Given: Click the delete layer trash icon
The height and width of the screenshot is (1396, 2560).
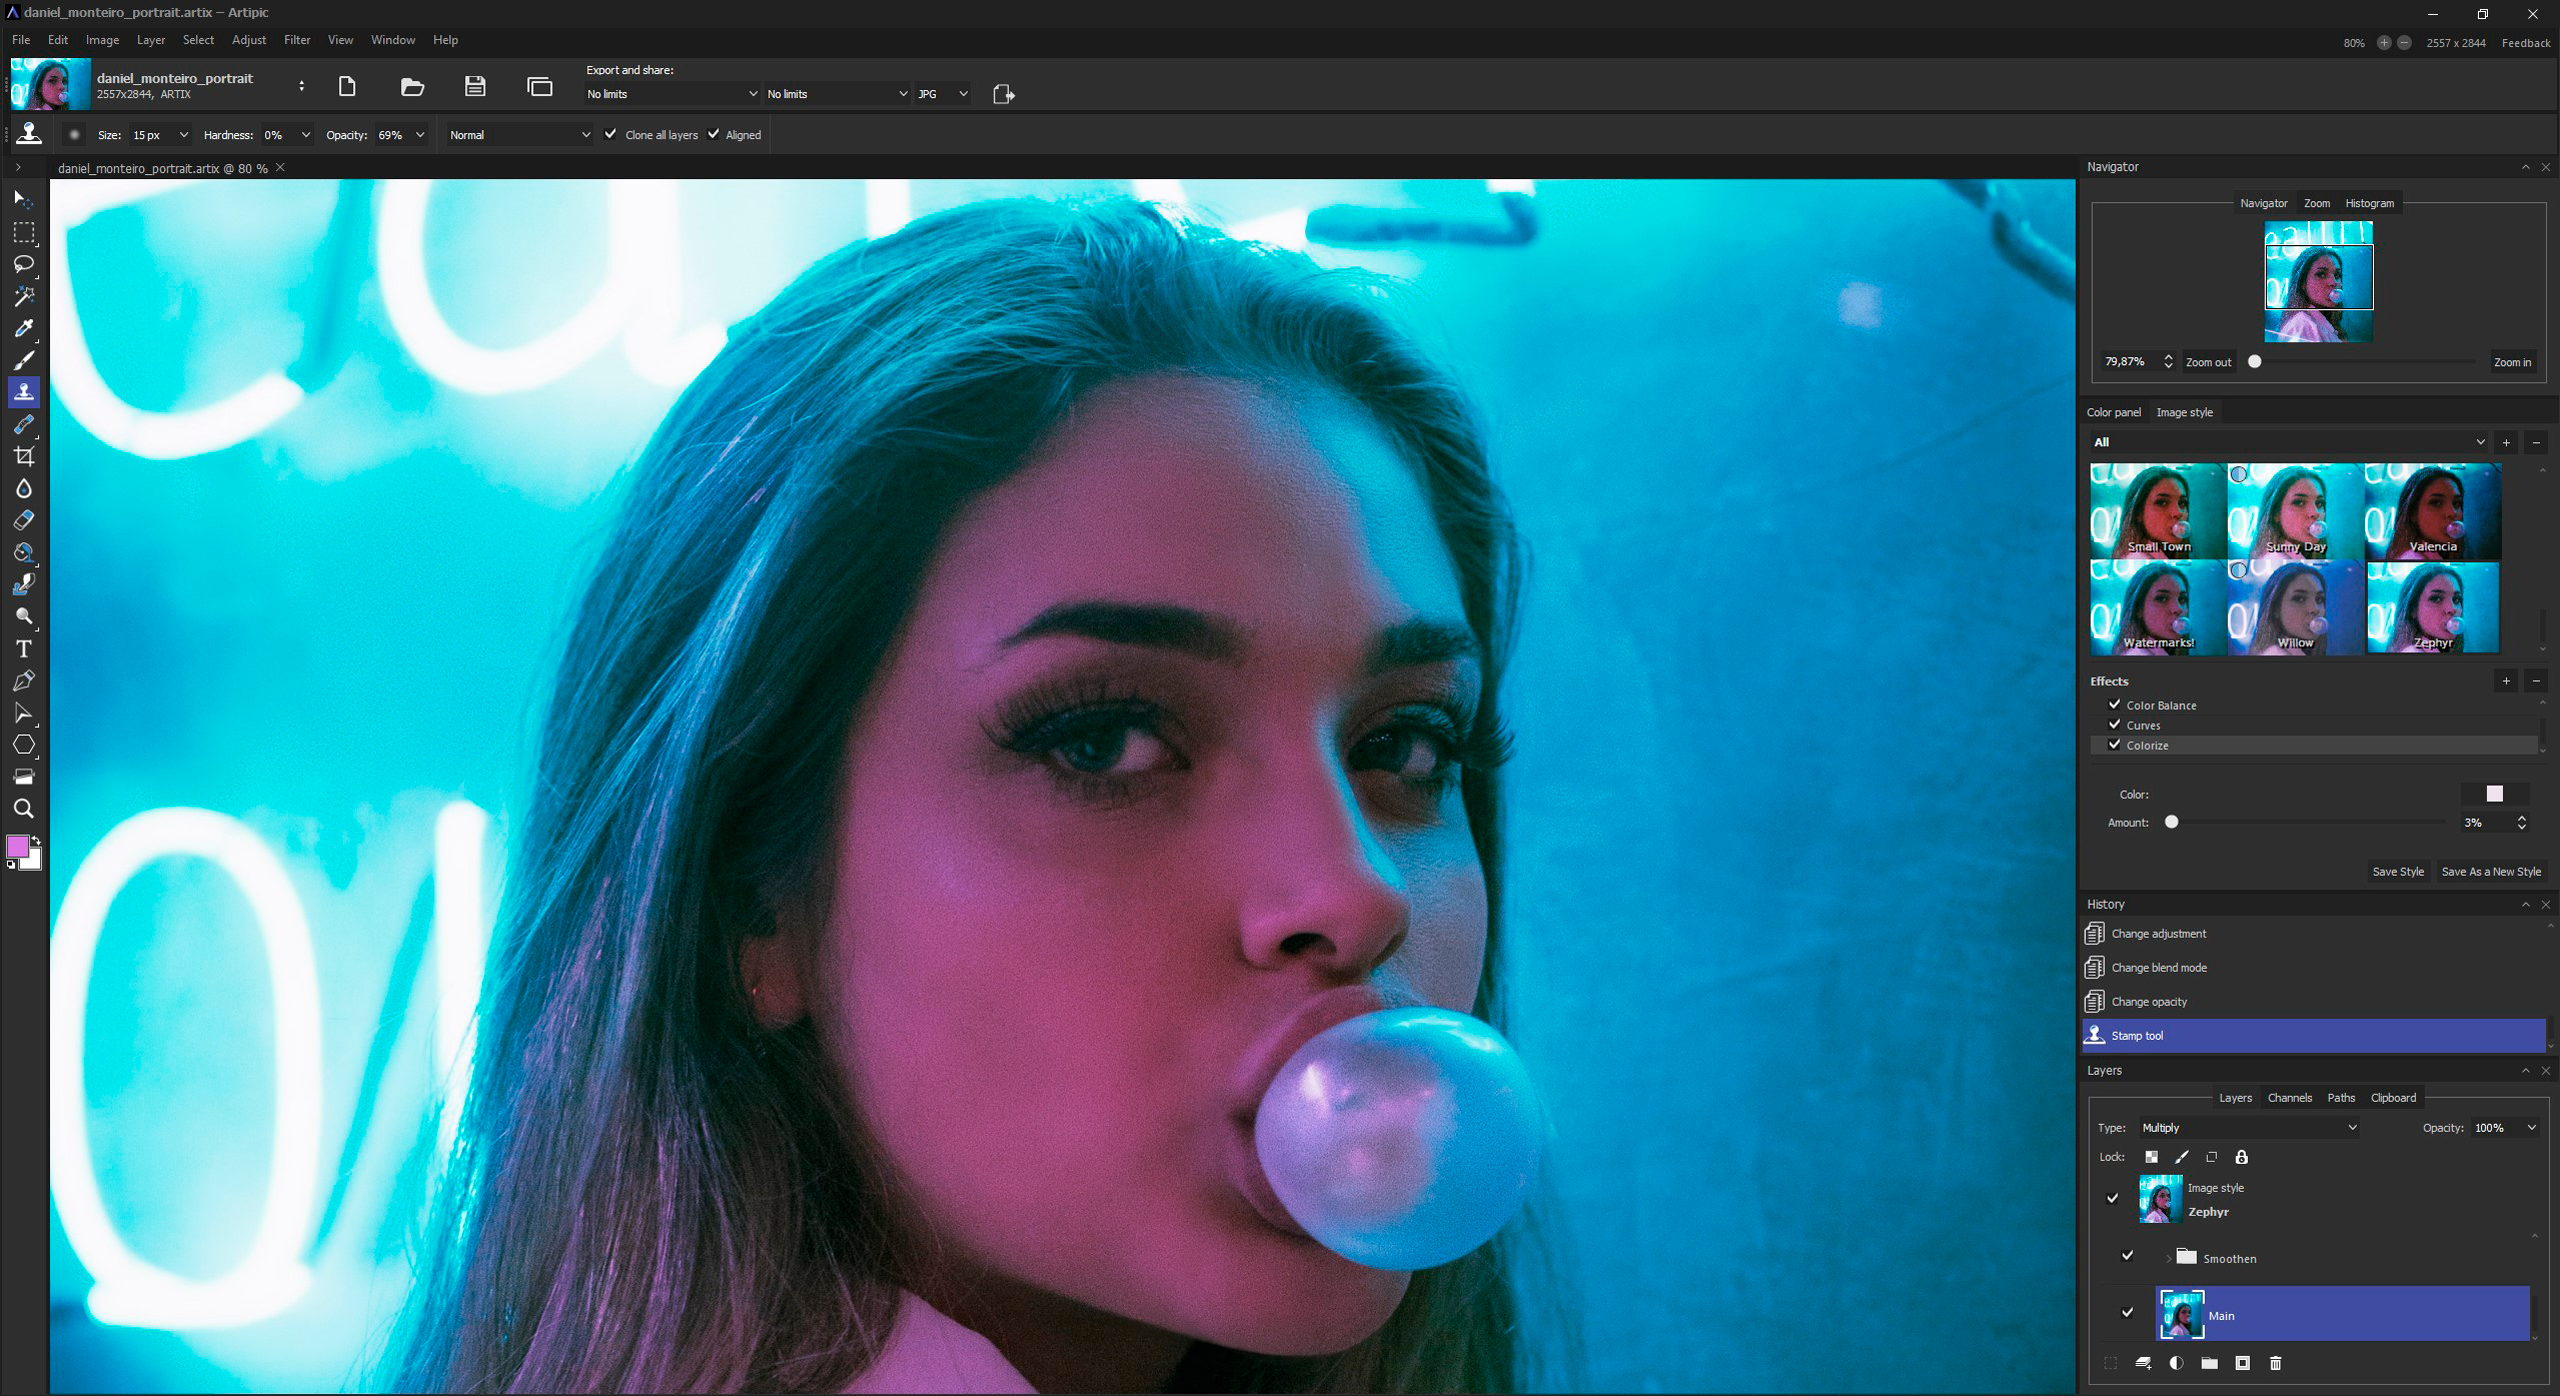Looking at the screenshot, I should (2276, 1363).
